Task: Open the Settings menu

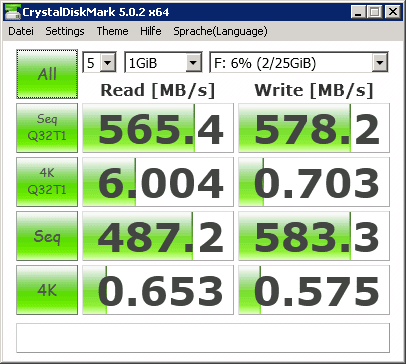Action: (65, 31)
